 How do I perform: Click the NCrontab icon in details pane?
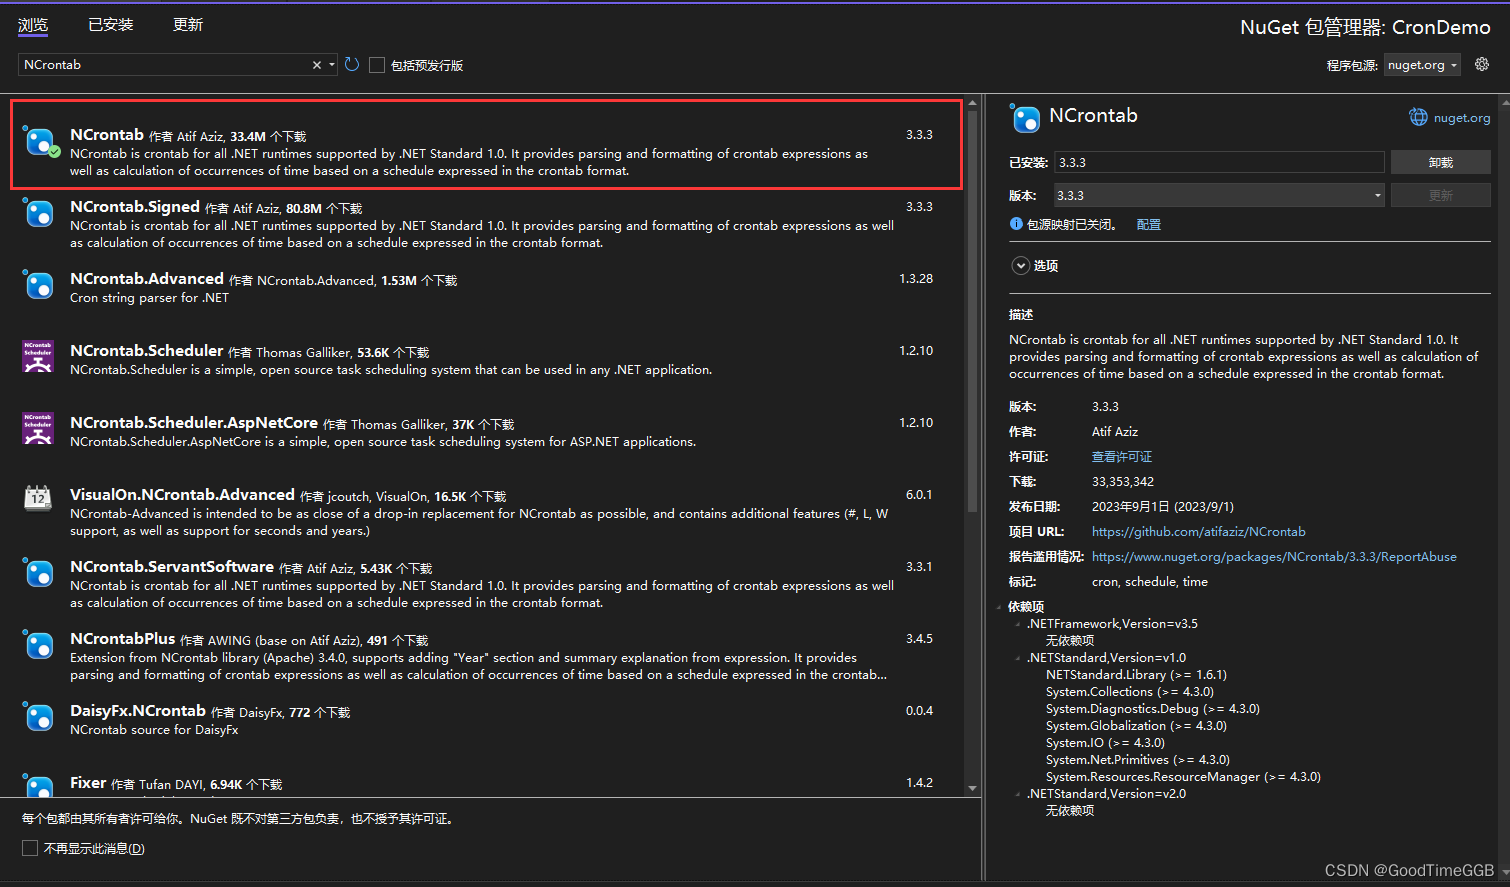point(1025,118)
